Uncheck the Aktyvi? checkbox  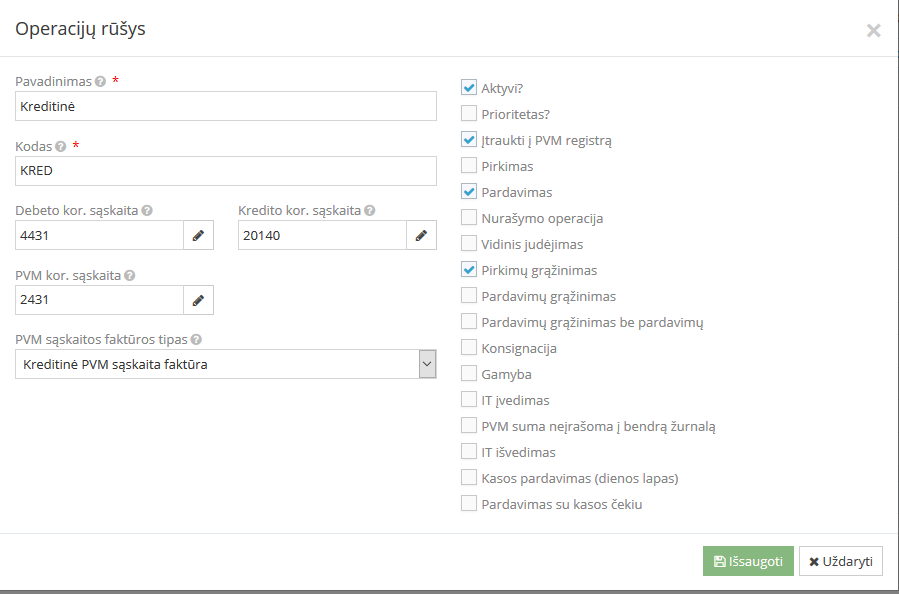pos(468,87)
